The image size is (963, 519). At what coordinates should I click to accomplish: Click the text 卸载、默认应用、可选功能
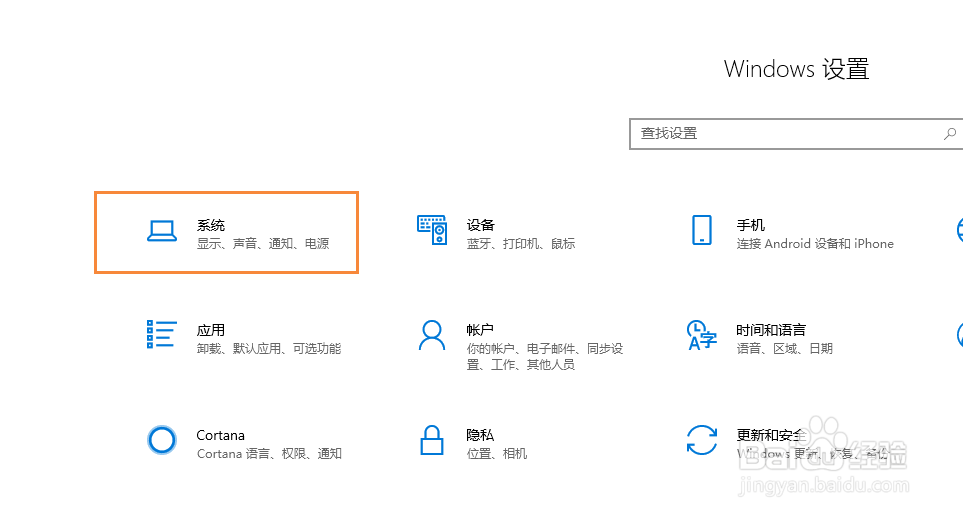click(269, 349)
